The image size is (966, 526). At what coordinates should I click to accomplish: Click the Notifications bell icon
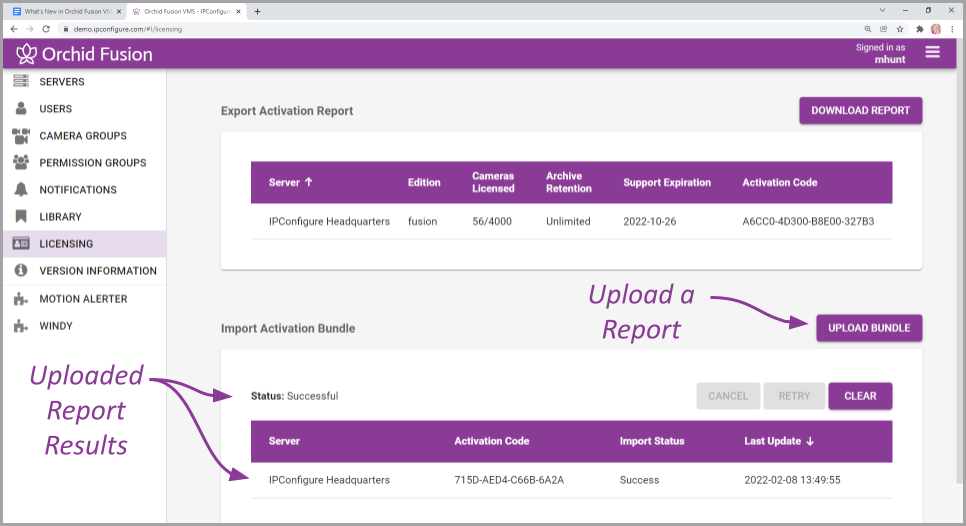(21, 189)
